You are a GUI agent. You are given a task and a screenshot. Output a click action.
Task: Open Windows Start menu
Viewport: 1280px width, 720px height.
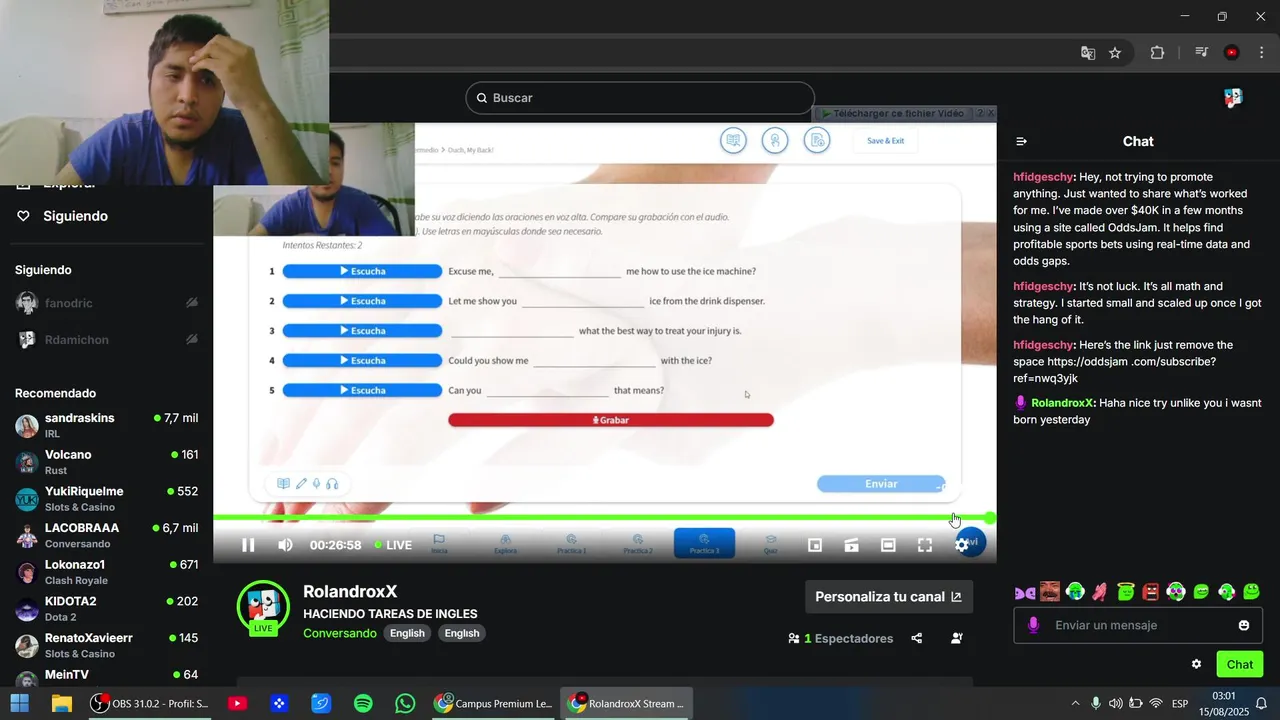click(20, 703)
